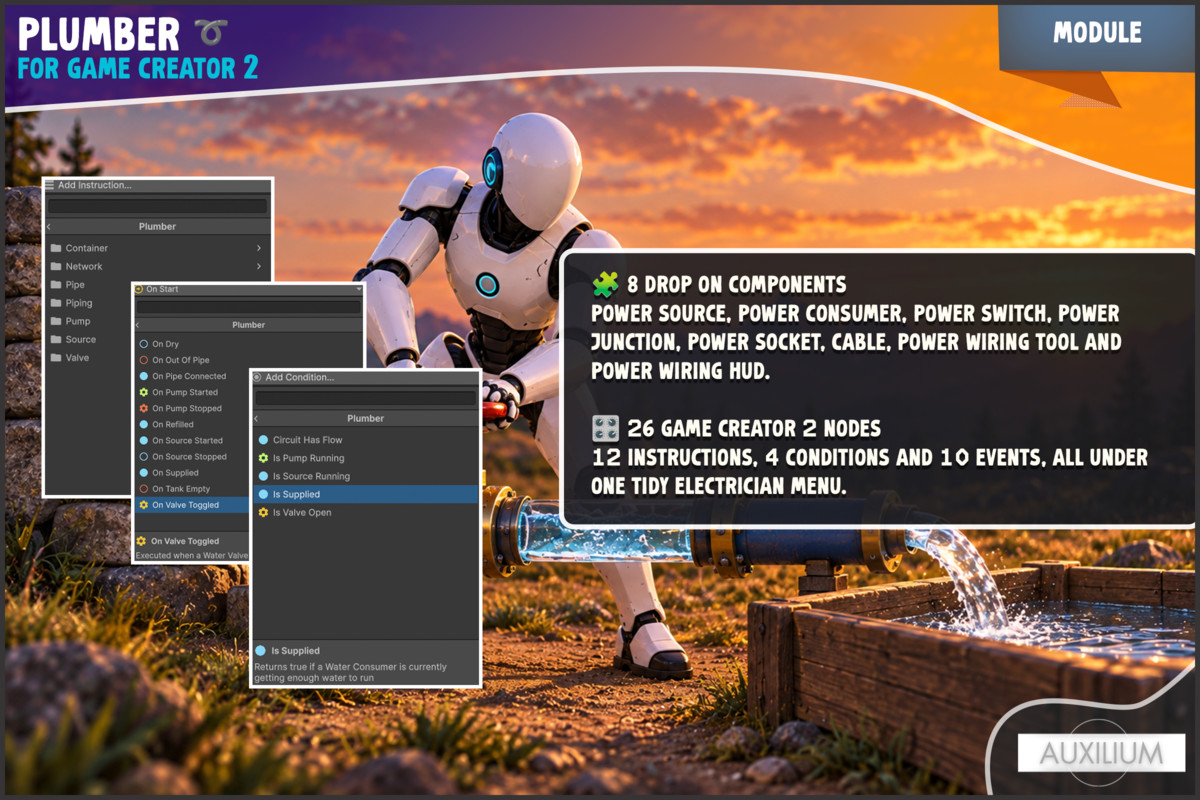Click the highlighted On Valve Toggled gear icon
Image resolution: width=1200 pixels, height=800 pixels.
[x=144, y=505]
